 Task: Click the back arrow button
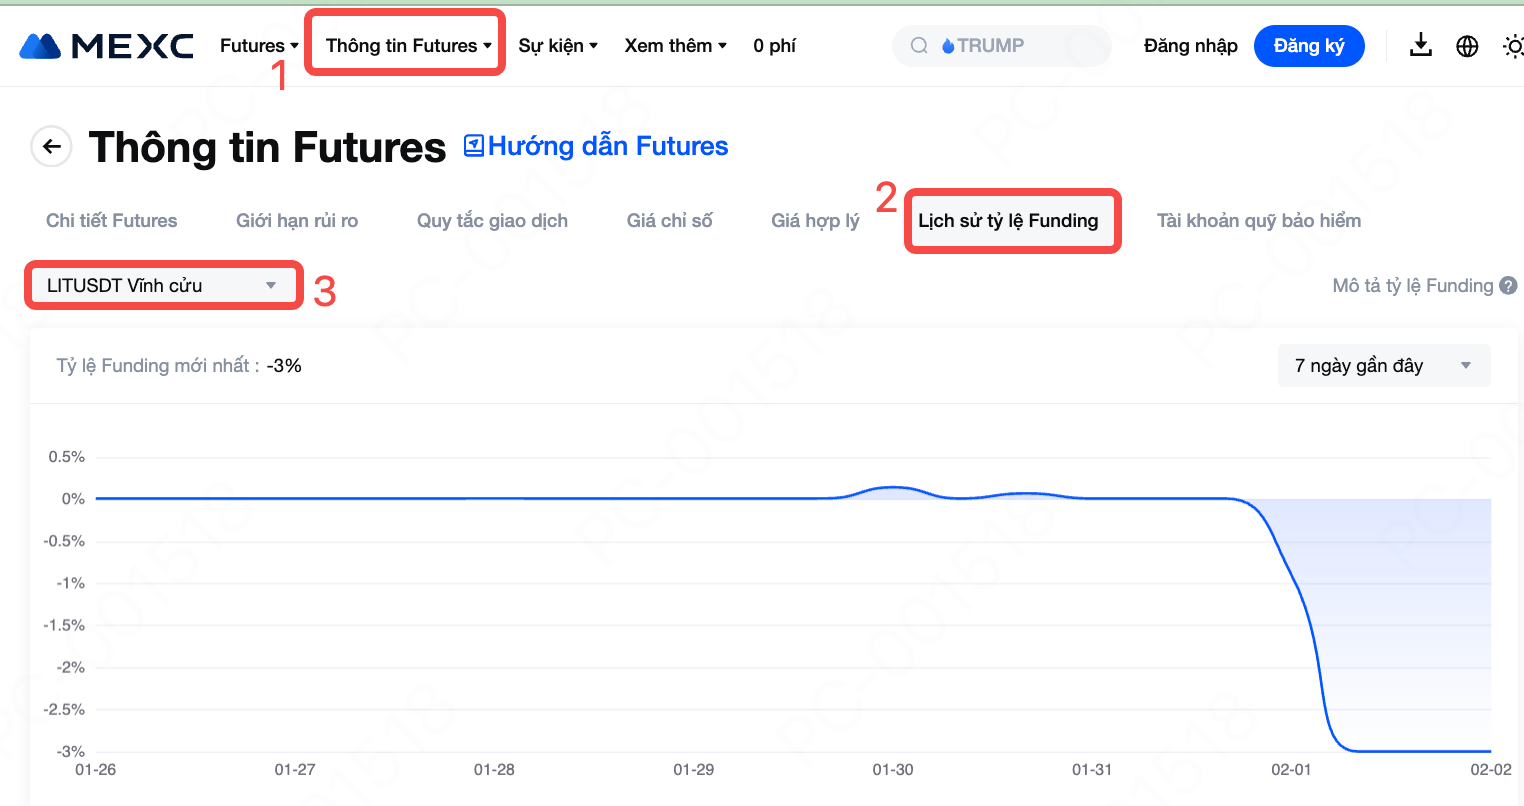(51, 147)
